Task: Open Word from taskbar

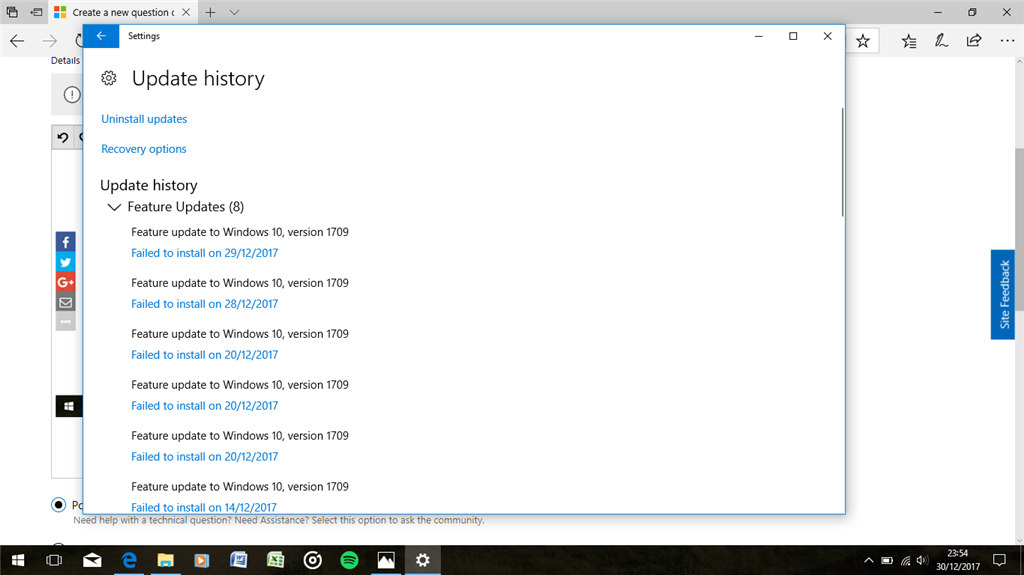Action: [x=239, y=560]
